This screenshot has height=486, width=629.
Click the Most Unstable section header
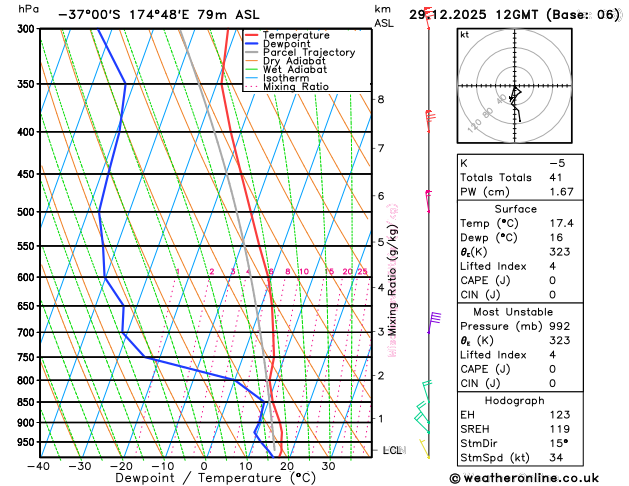pos(513,312)
